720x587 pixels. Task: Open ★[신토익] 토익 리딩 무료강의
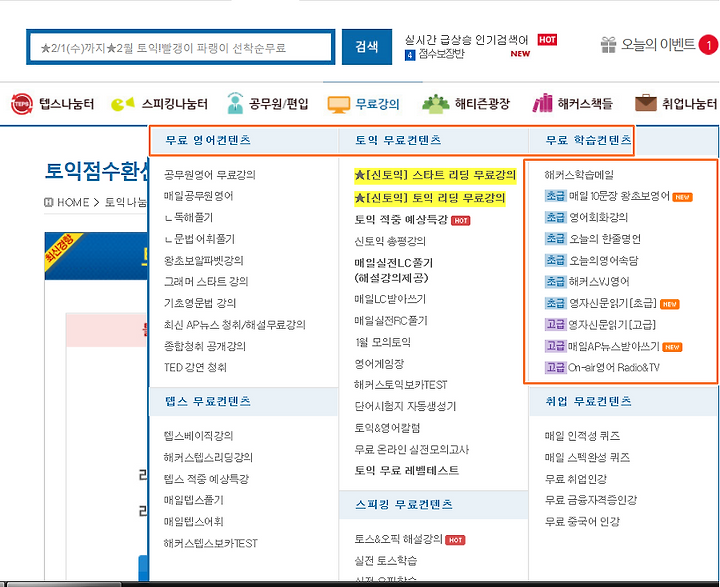(x=430, y=198)
